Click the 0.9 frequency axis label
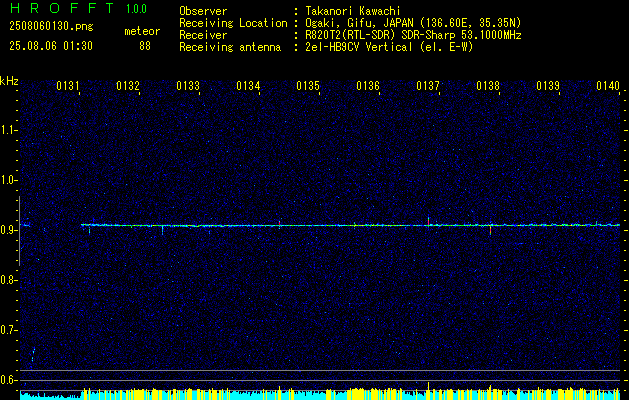 point(8,230)
